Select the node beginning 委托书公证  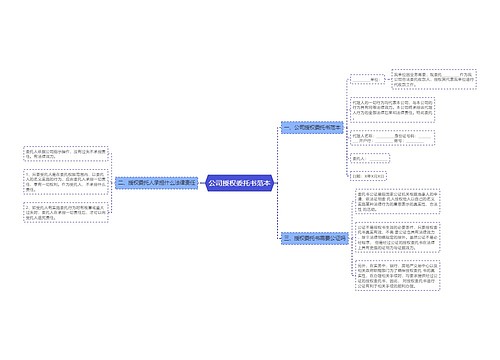point(398,202)
